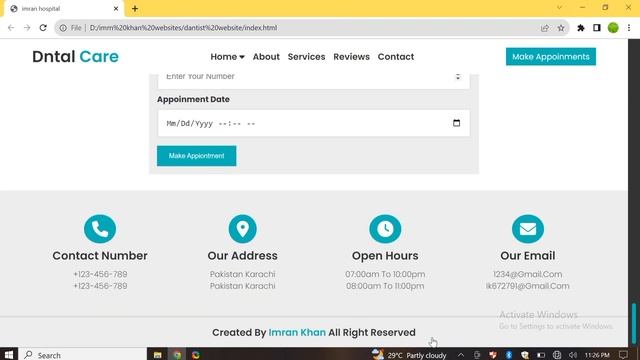
Task: Open the Windows Start menu
Action: (9, 355)
